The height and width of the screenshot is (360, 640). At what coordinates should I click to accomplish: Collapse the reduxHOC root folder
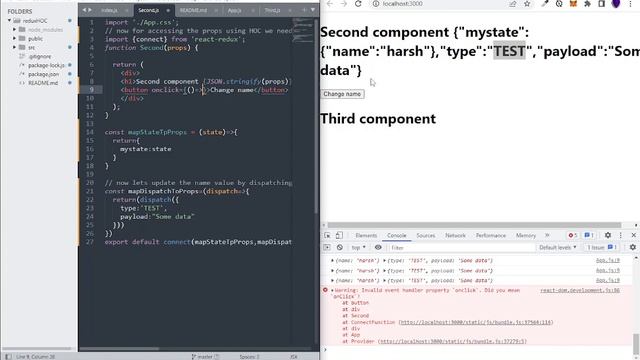pyautogui.click(x=9, y=20)
